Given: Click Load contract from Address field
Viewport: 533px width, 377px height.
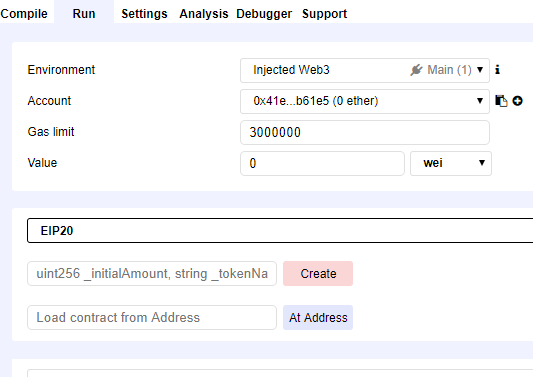Looking at the screenshot, I should [152, 317].
